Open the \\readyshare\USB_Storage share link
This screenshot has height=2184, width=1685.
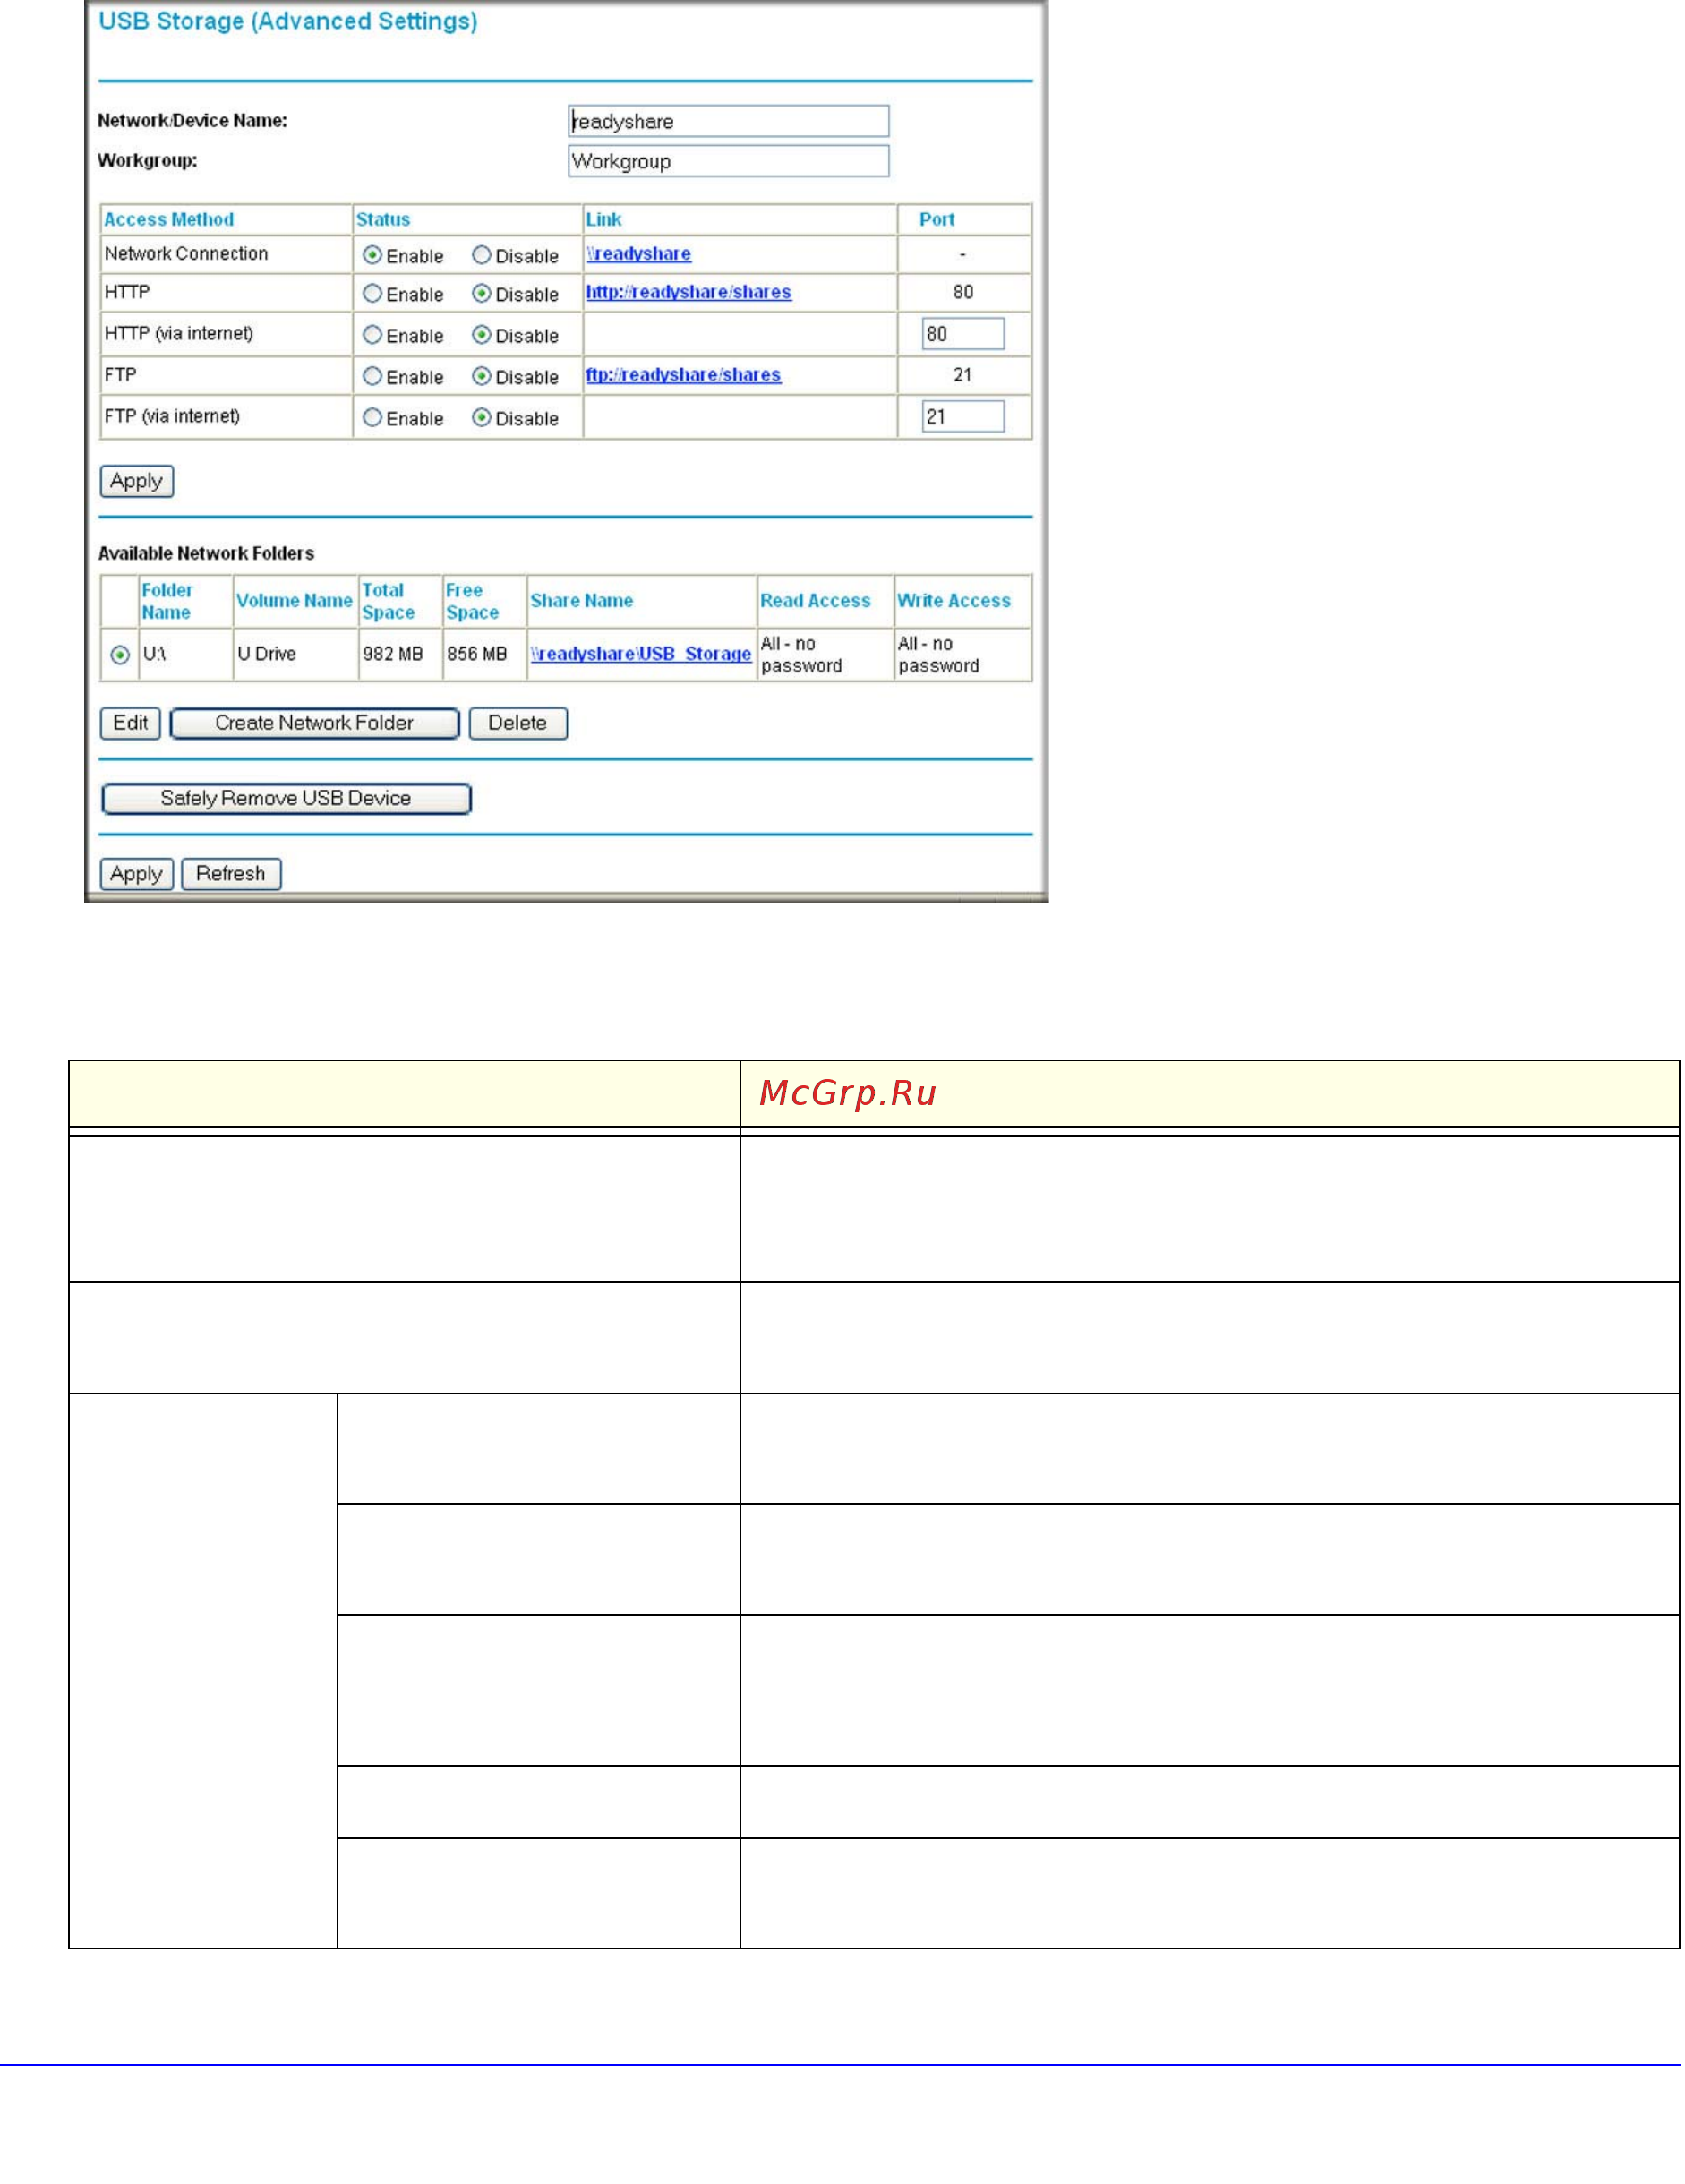click(x=641, y=654)
